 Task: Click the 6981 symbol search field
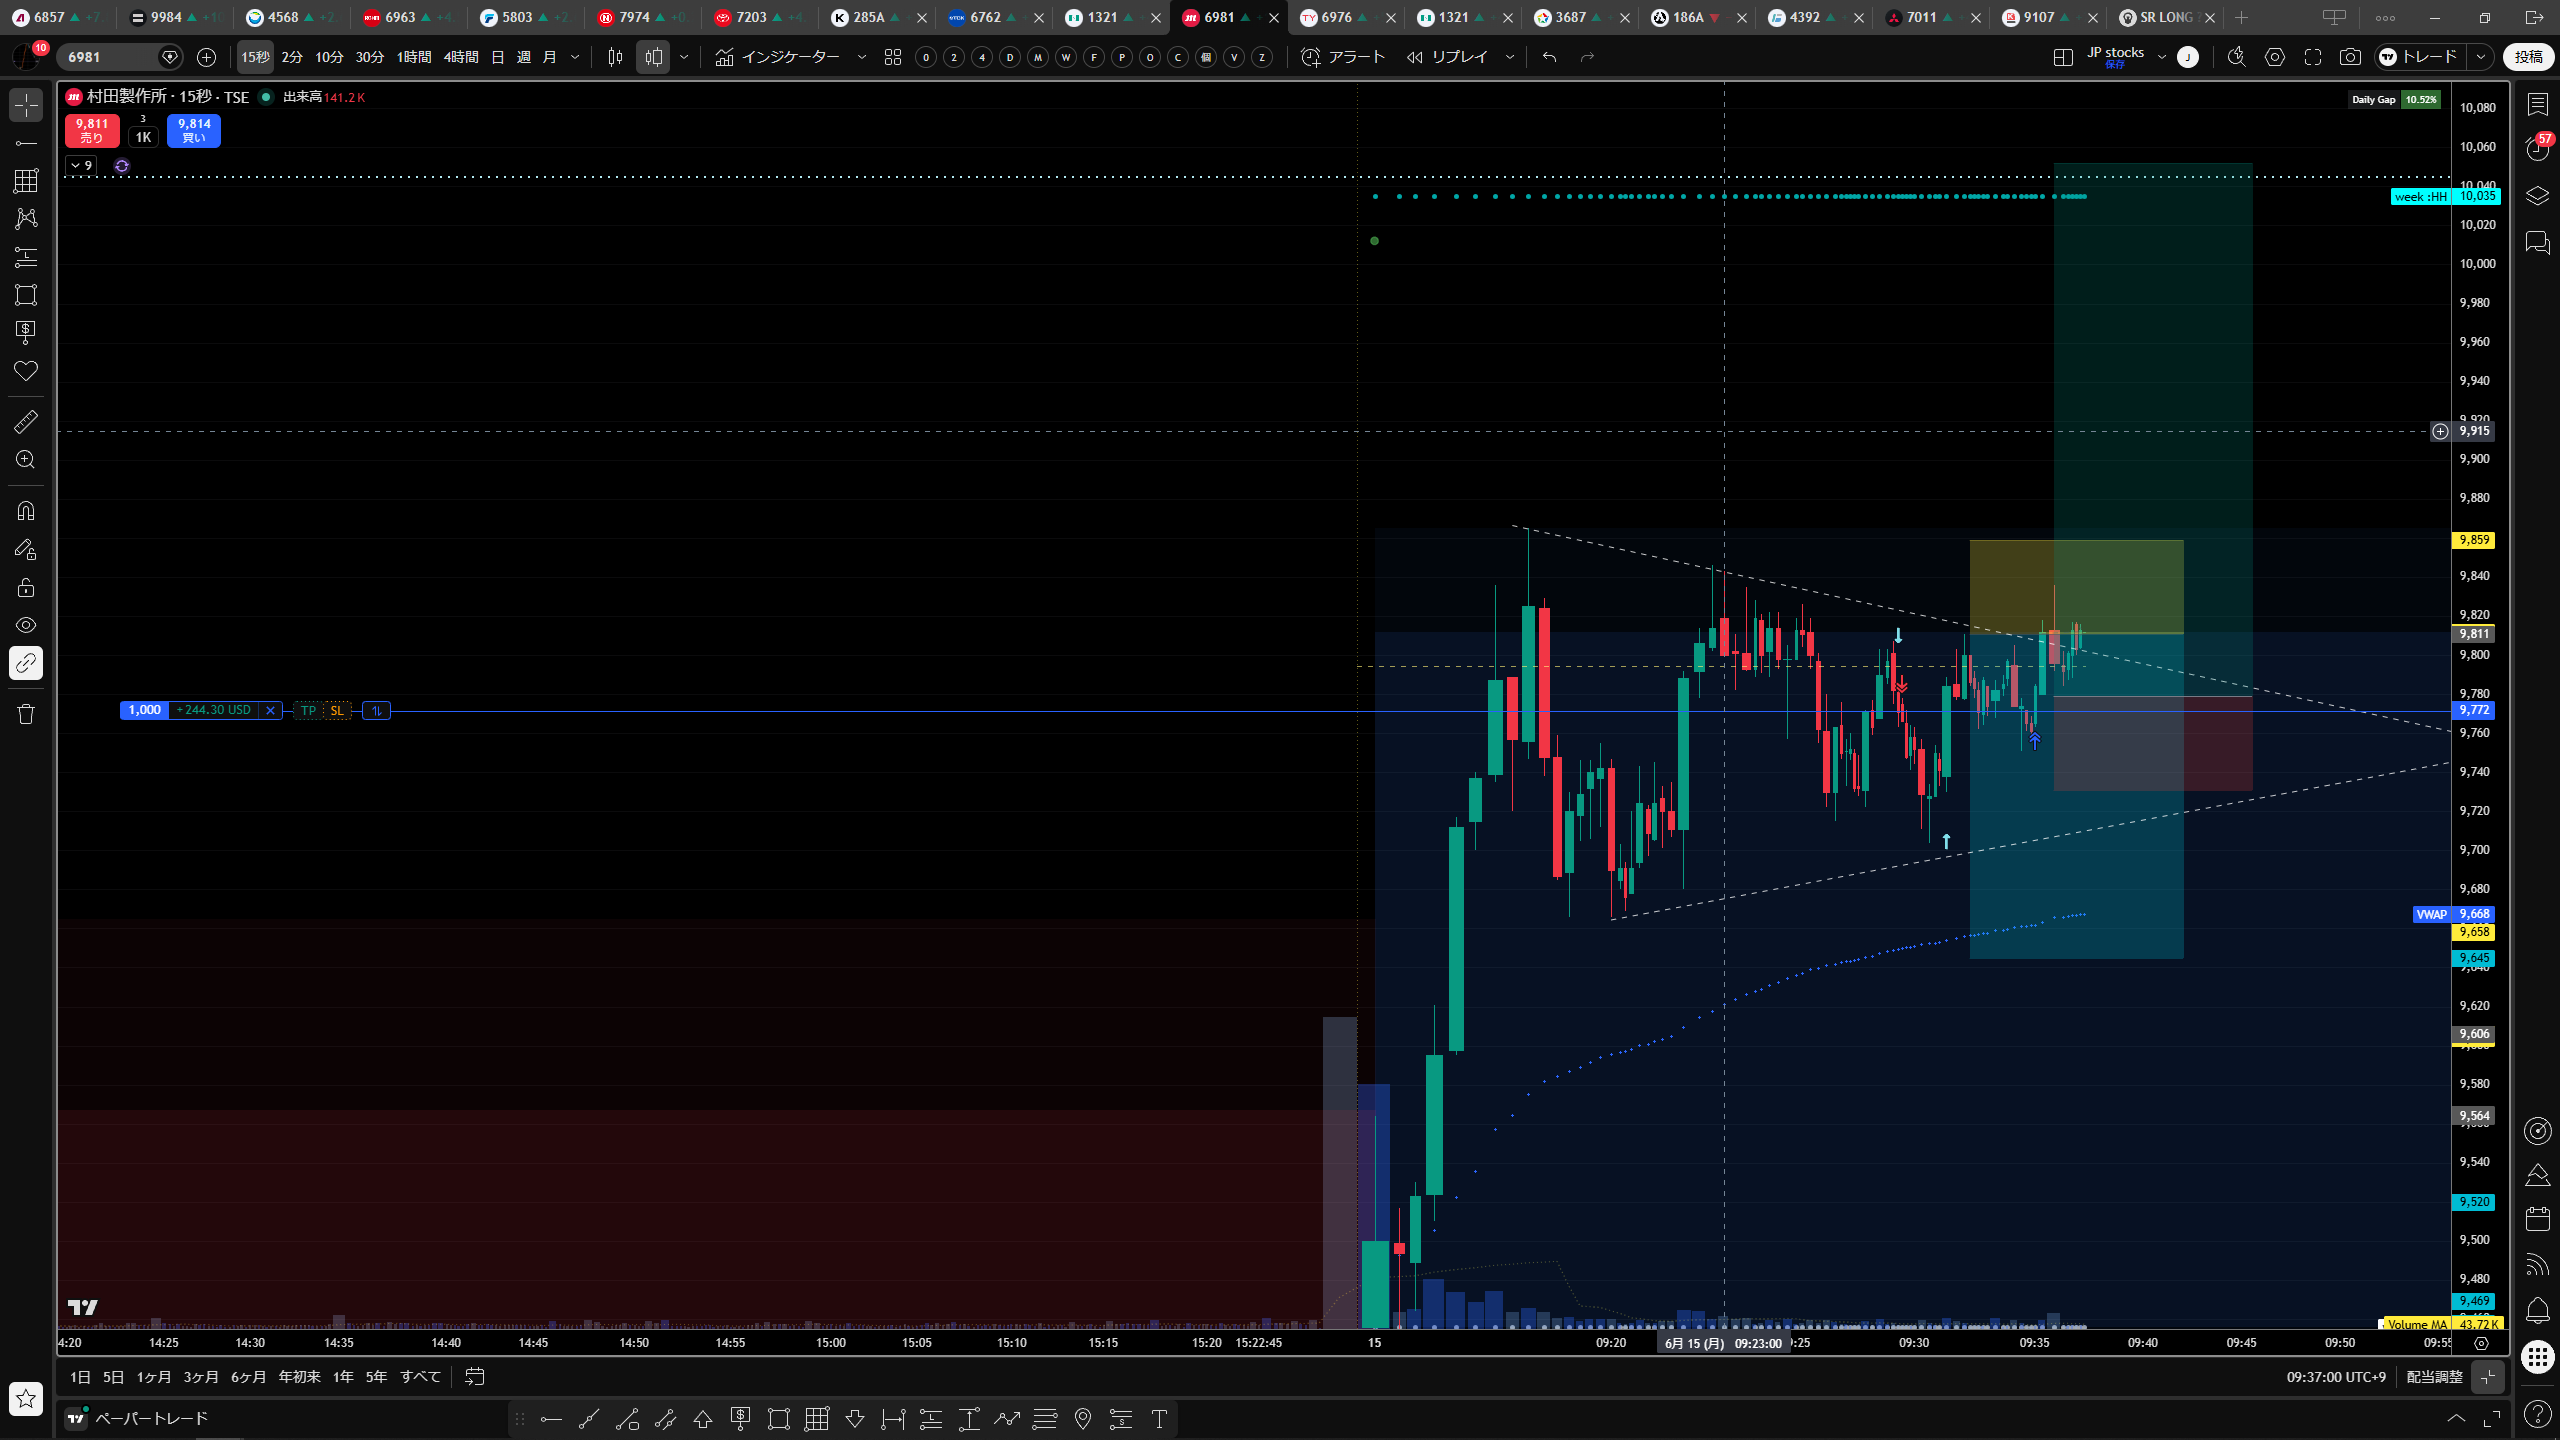(x=111, y=57)
